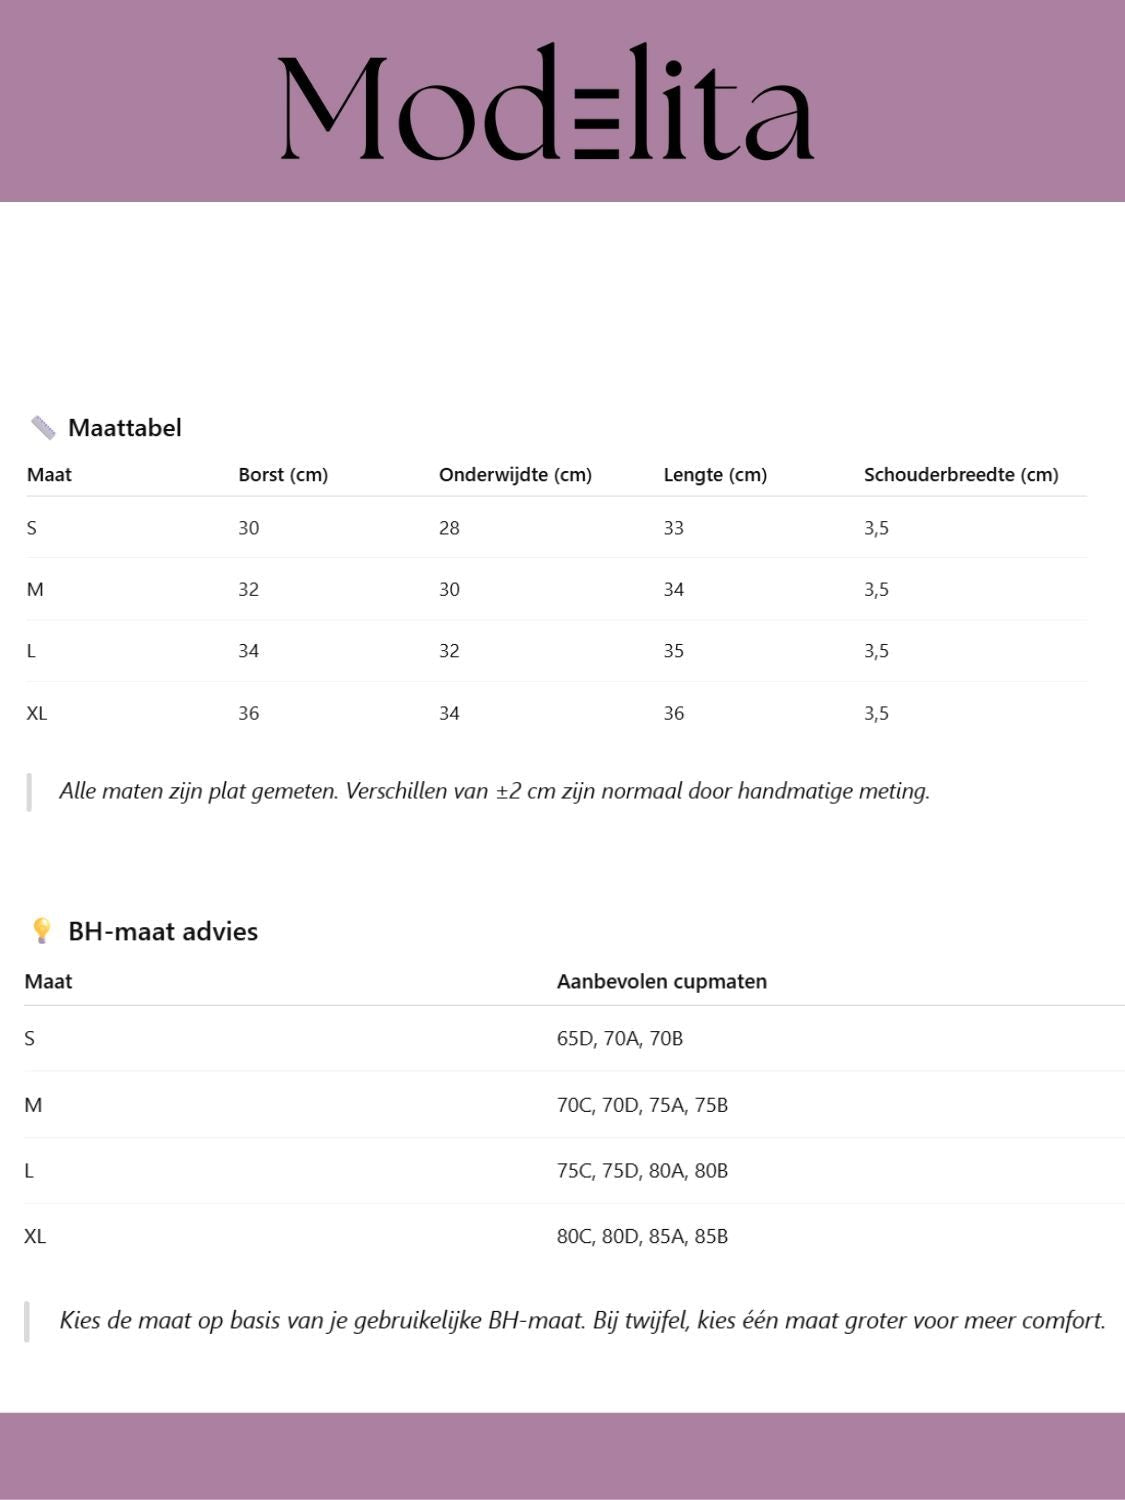Screen dimensions: 1125x1500
Task: Click the Maattabel heading
Action: coord(125,428)
